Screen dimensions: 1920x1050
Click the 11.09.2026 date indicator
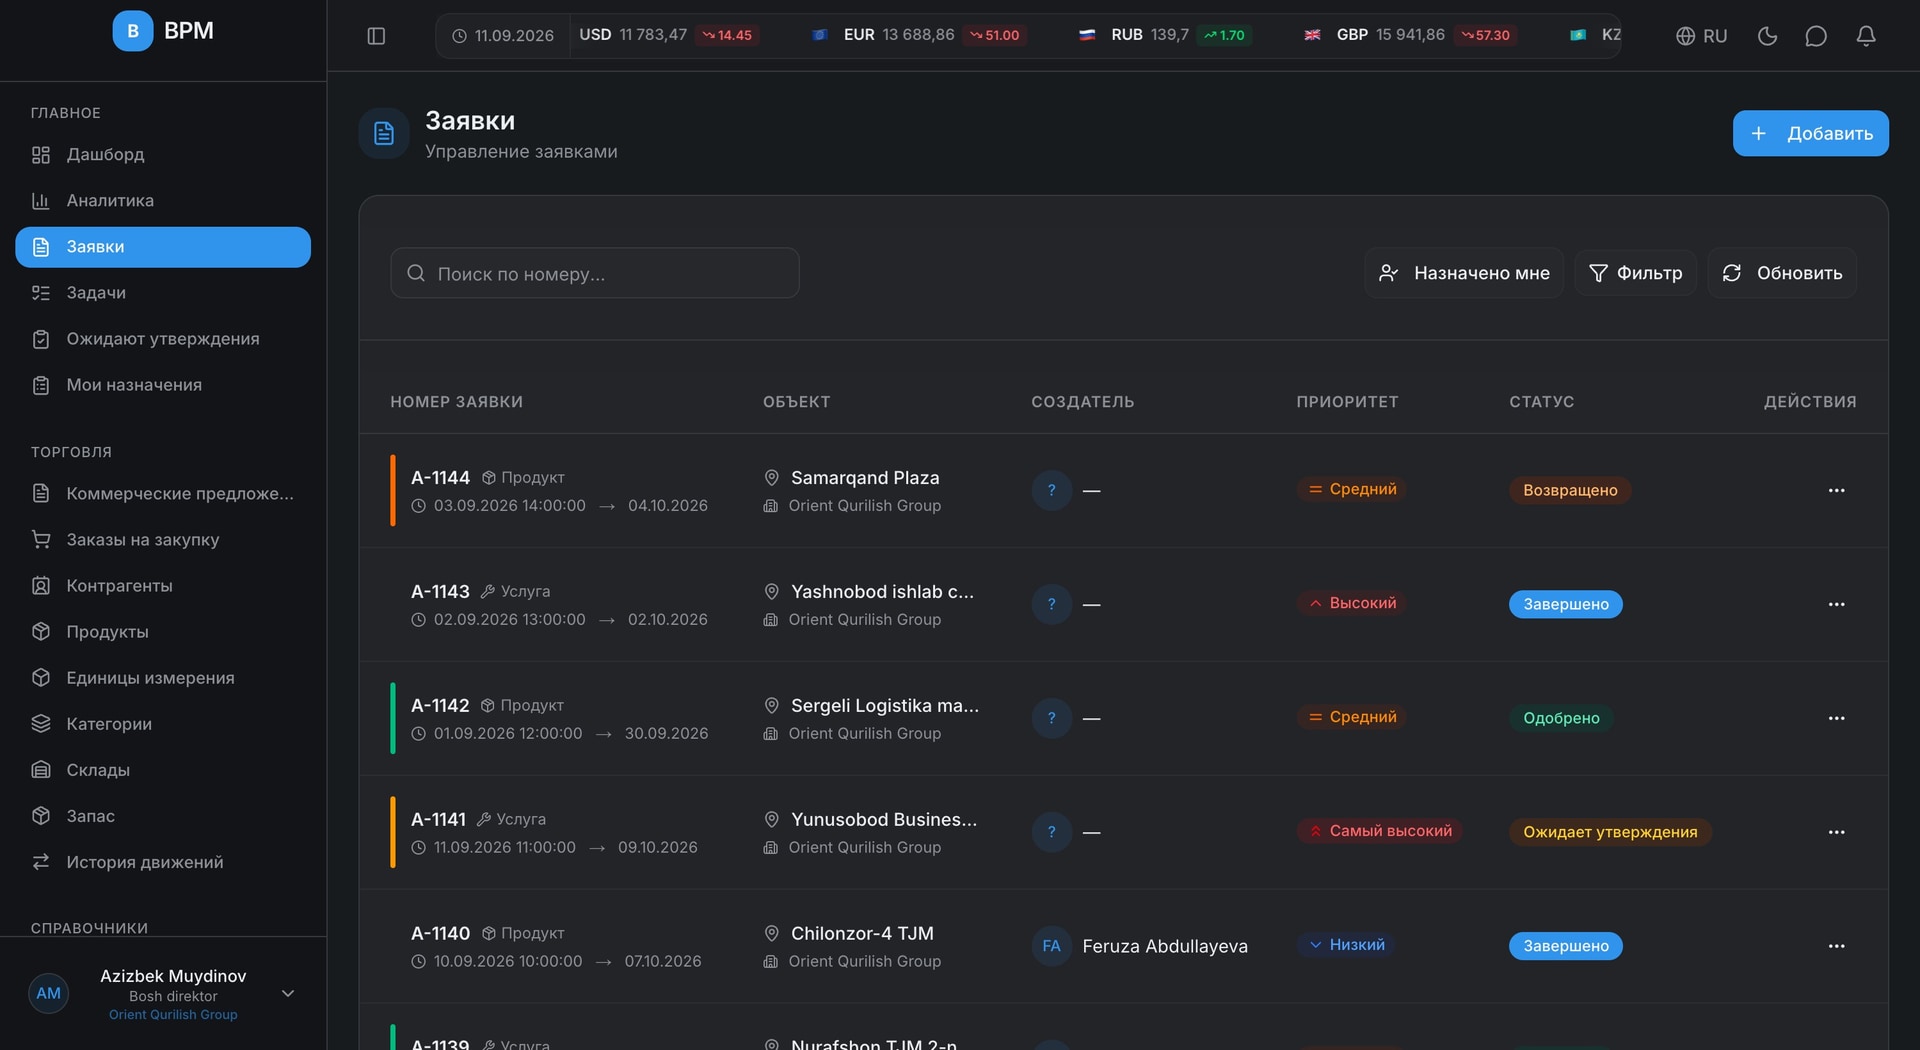(503, 36)
